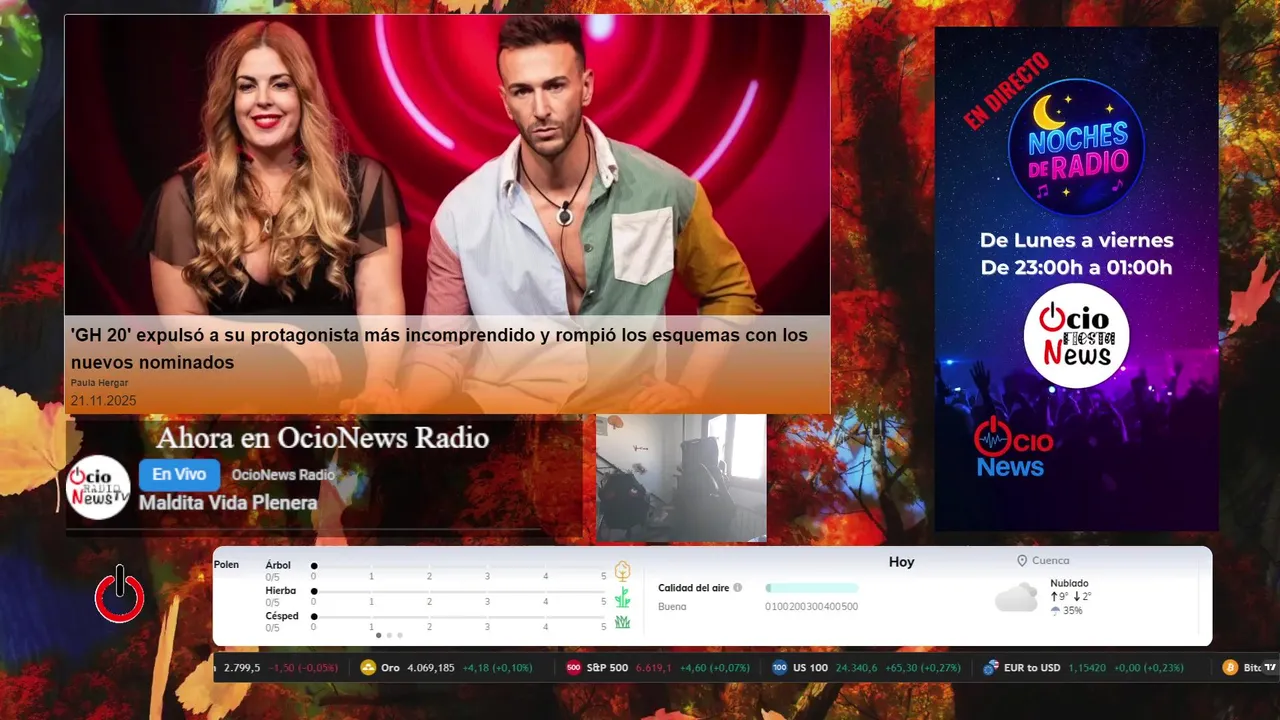Click the Árbol pollen level slider
The image size is (1280, 720).
[459, 566]
